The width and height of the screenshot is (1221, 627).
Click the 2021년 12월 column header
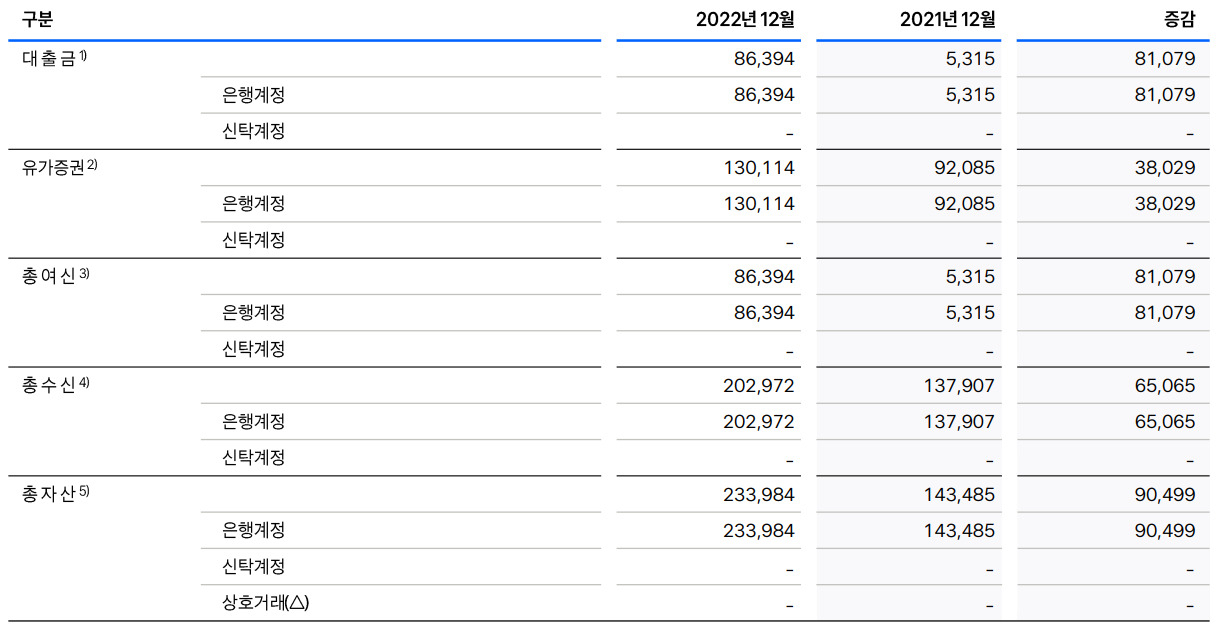[x=946, y=19]
